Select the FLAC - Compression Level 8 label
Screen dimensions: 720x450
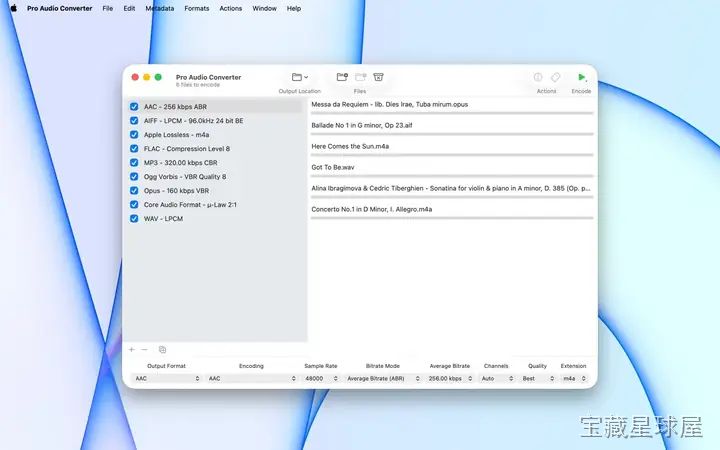[x=187, y=149]
